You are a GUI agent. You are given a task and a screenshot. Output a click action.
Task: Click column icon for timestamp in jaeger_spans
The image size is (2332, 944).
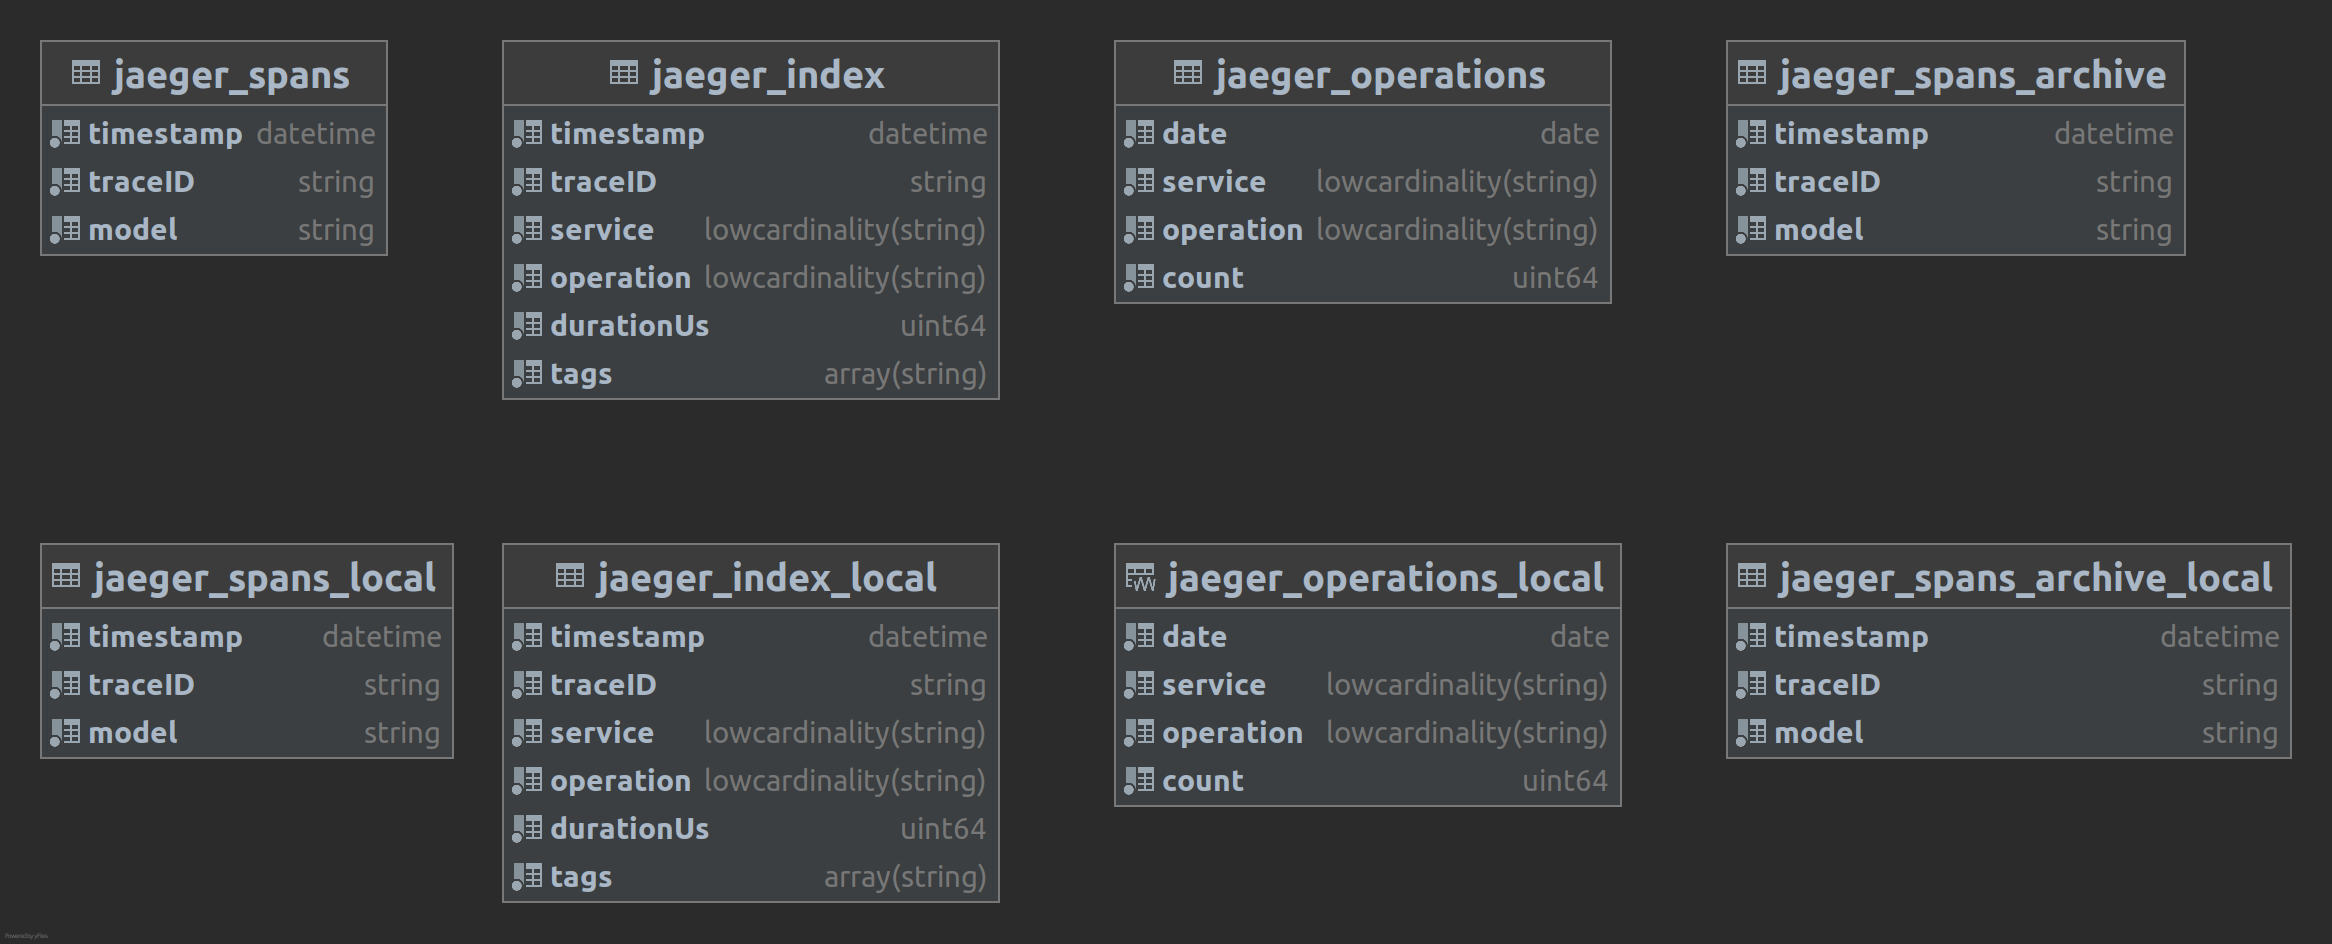click(x=66, y=133)
